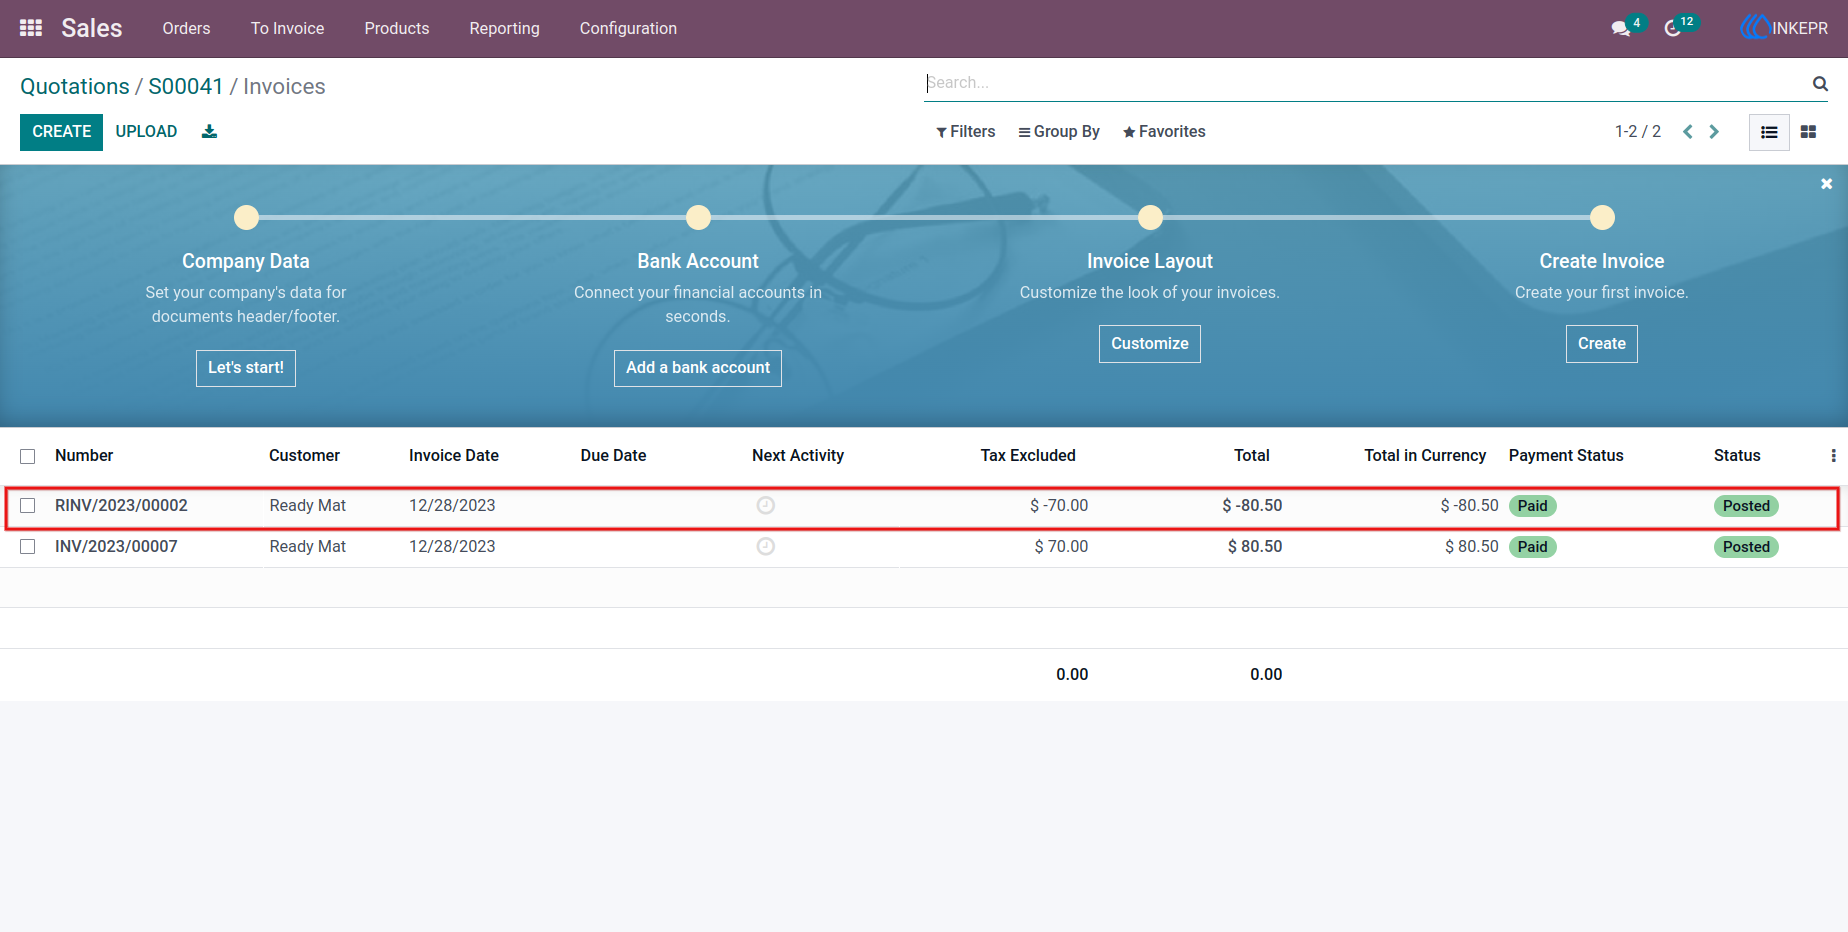Tick checkbox for INV/2023/00007 row
Viewport: 1848px width, 932px height.
pos(28,547)
